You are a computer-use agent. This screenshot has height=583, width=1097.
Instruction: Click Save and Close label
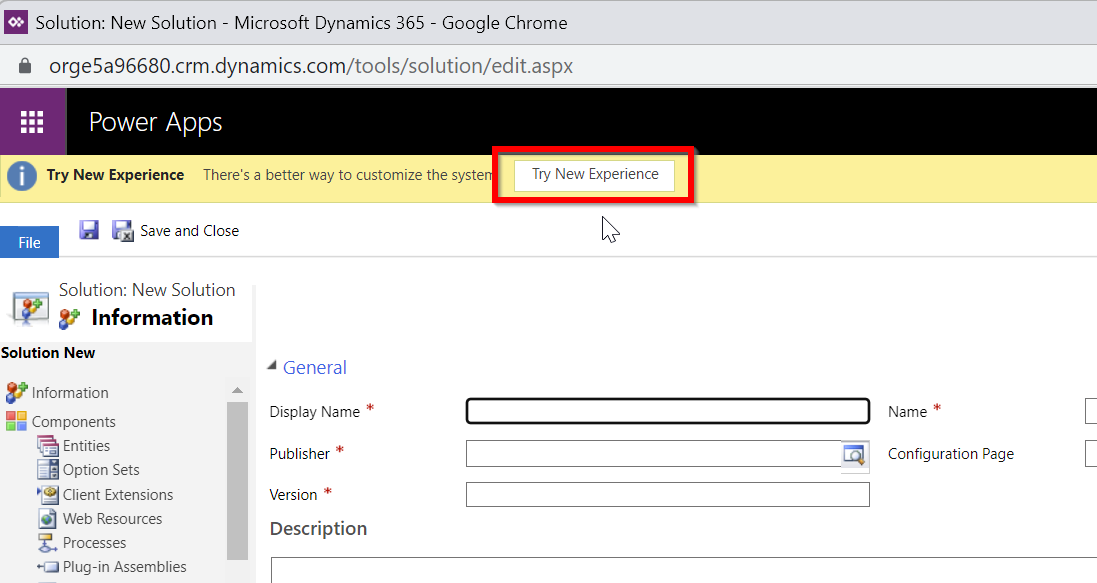coord(190,231)
